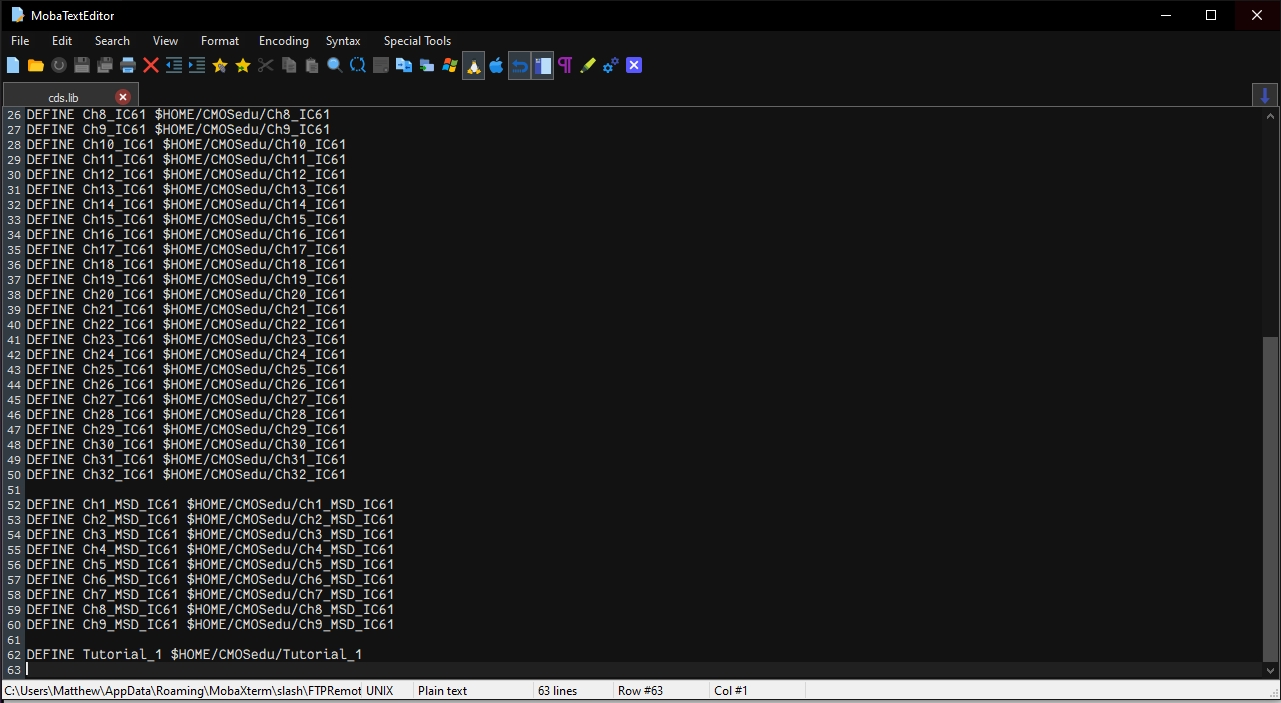
Task: Click the DEFINE Ch15_IC61 line
Action: pyautogui.click(x=186, y=220)
